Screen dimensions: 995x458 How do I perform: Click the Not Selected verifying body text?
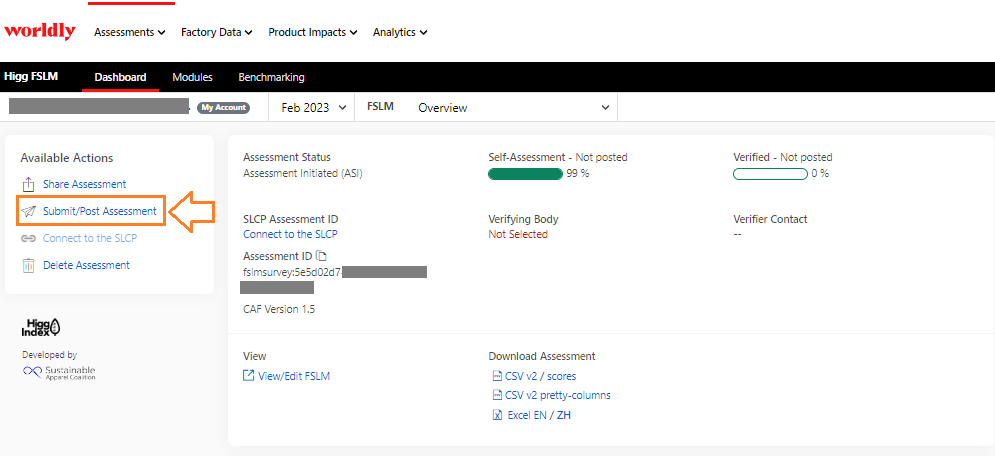click(518, 234)
